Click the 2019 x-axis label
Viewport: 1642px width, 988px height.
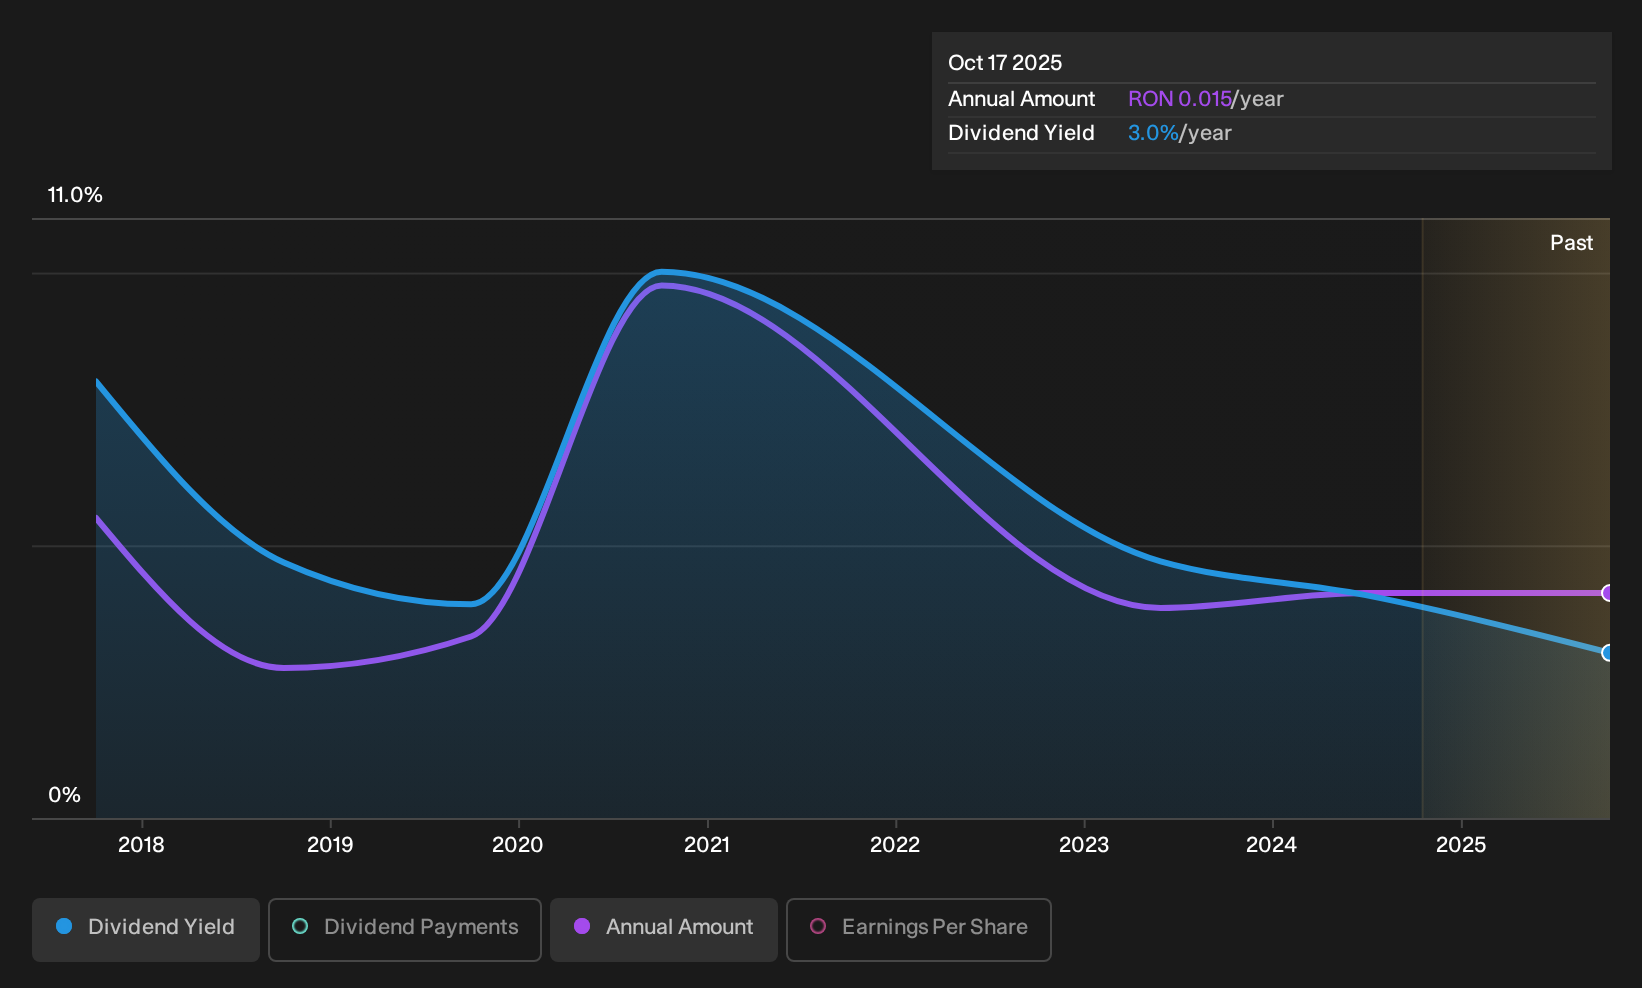(330, 845)
